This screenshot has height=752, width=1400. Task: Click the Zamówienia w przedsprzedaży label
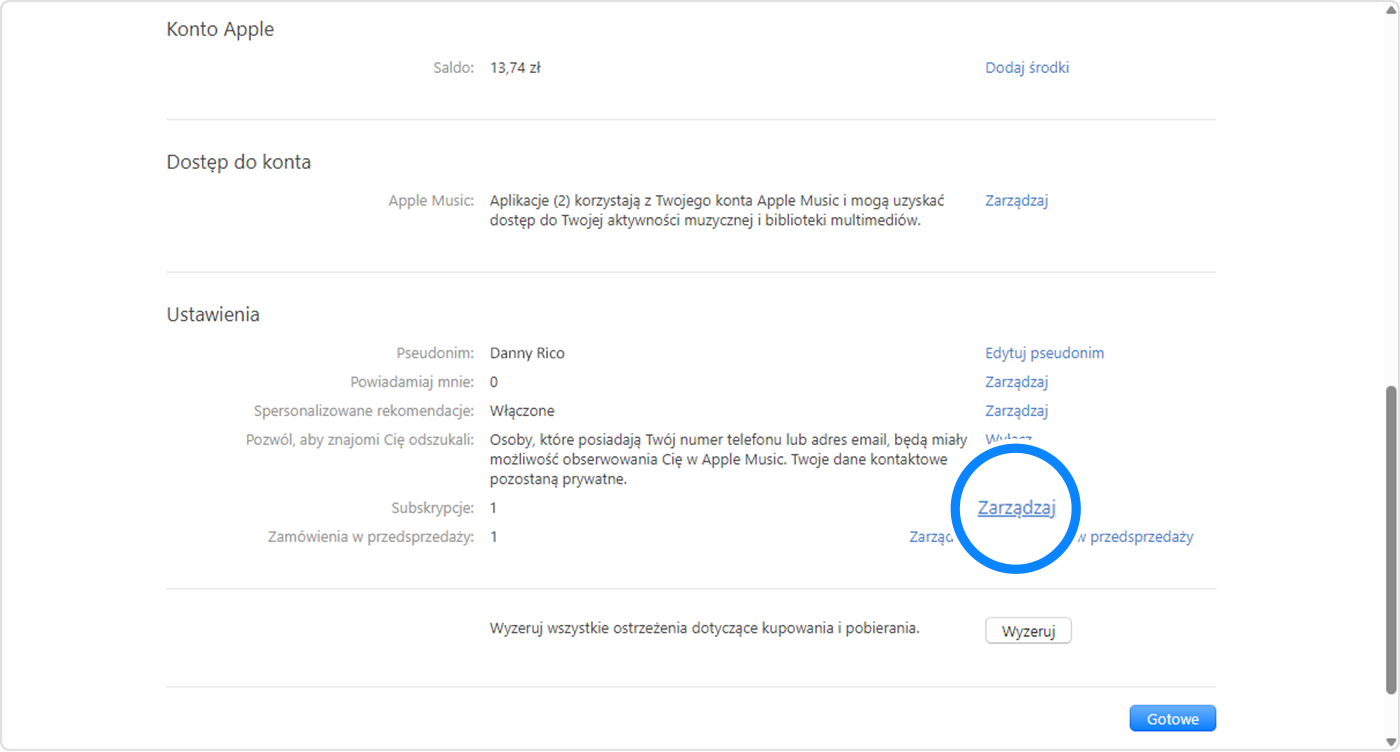click(371, 537)
